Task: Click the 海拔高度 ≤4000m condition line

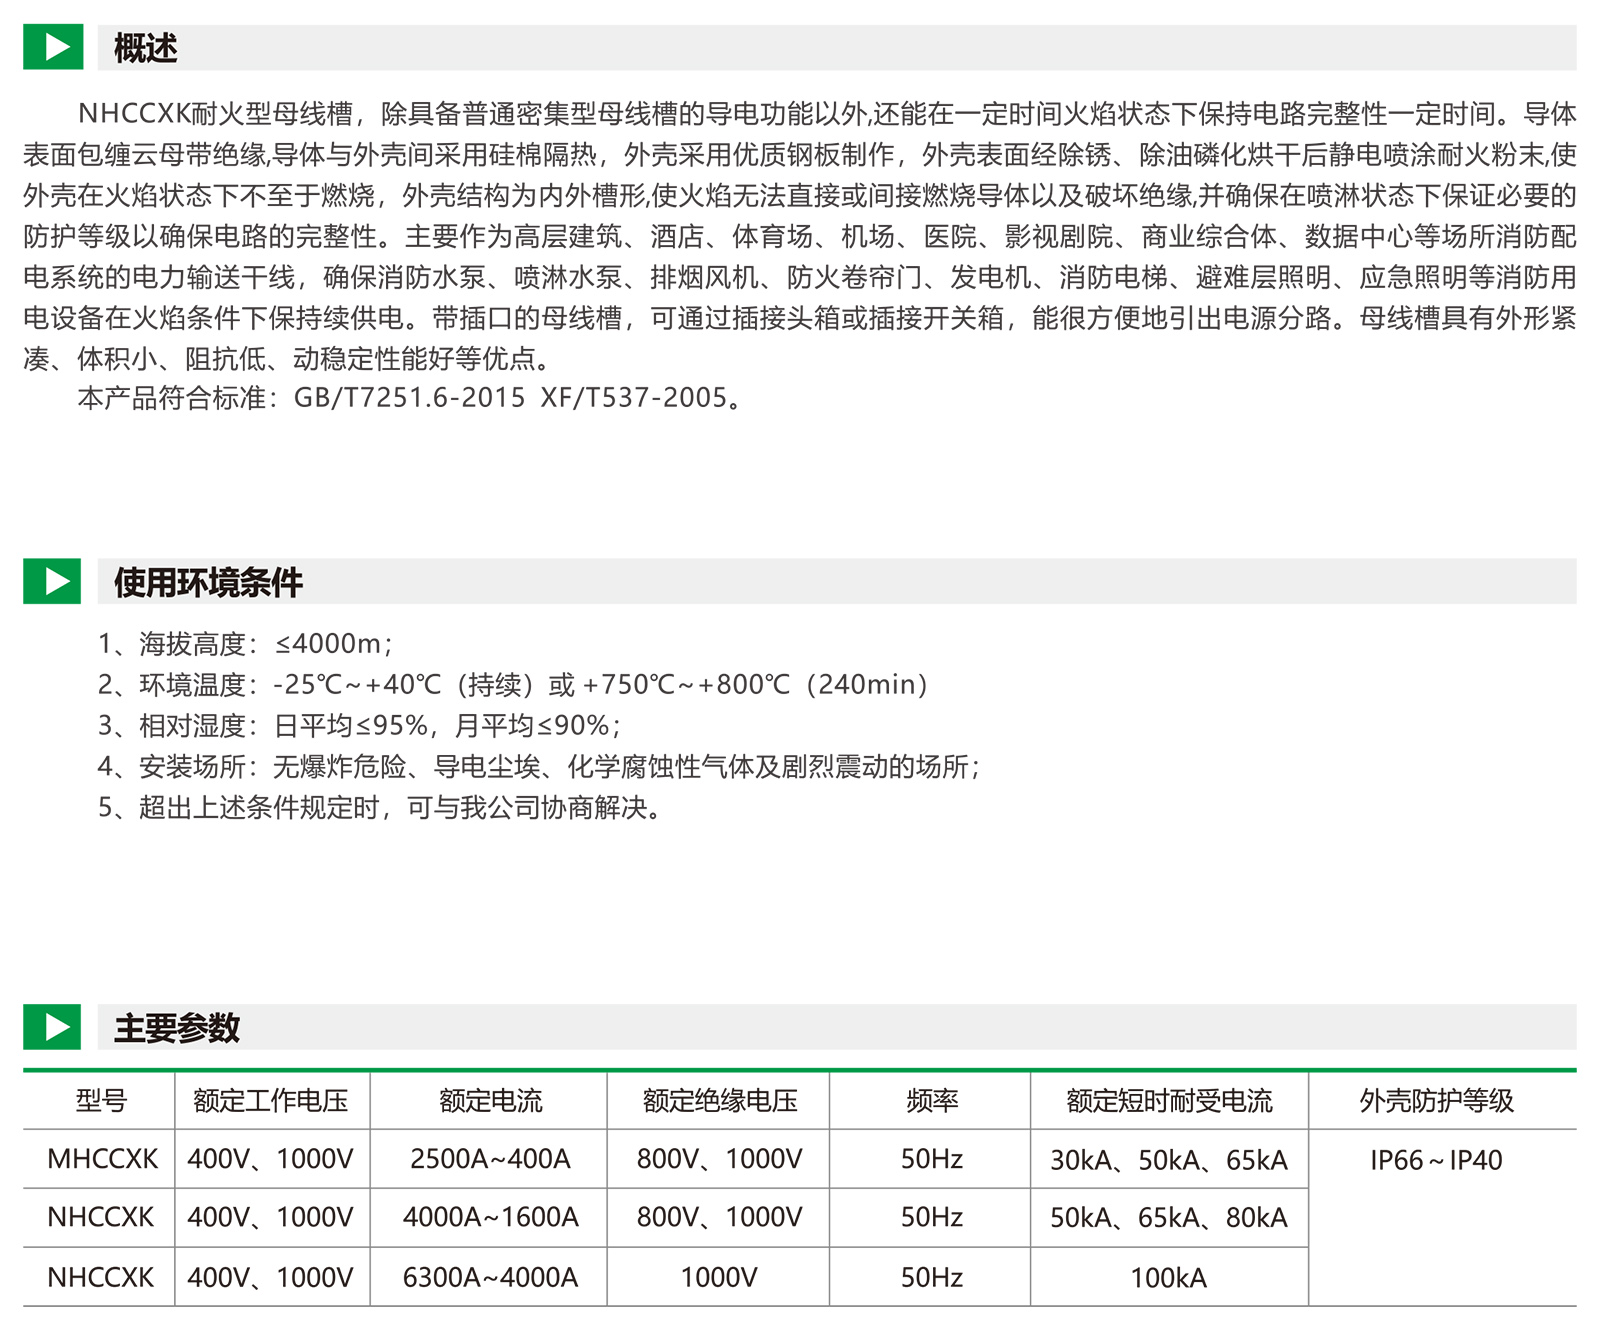Action: click(x=245, y=644)
